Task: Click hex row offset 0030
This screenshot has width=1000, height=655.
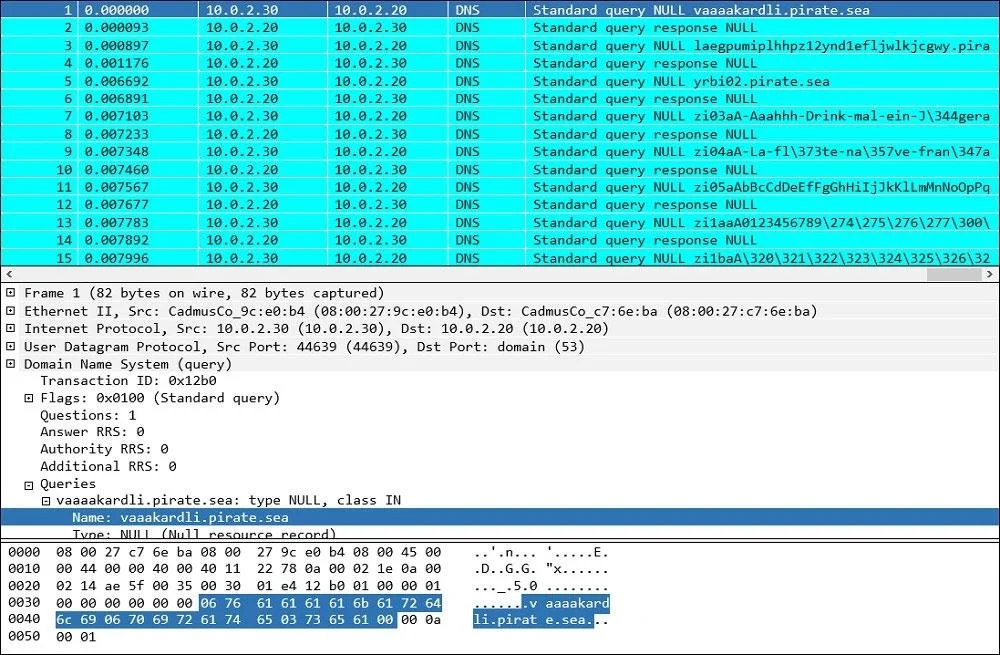Action: coord(24,603)
